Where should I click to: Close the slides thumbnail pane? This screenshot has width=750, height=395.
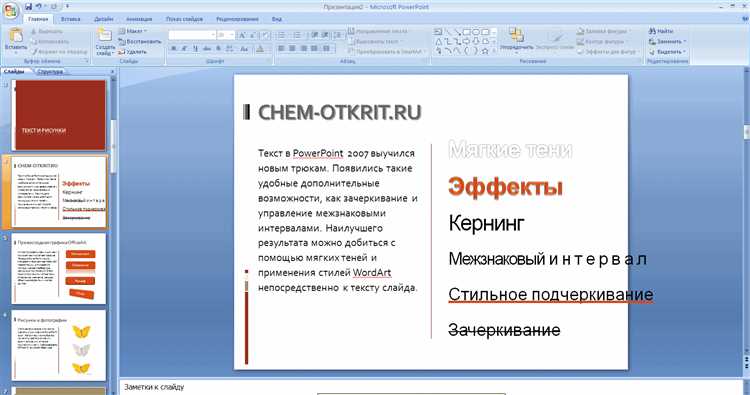[113, 72]
